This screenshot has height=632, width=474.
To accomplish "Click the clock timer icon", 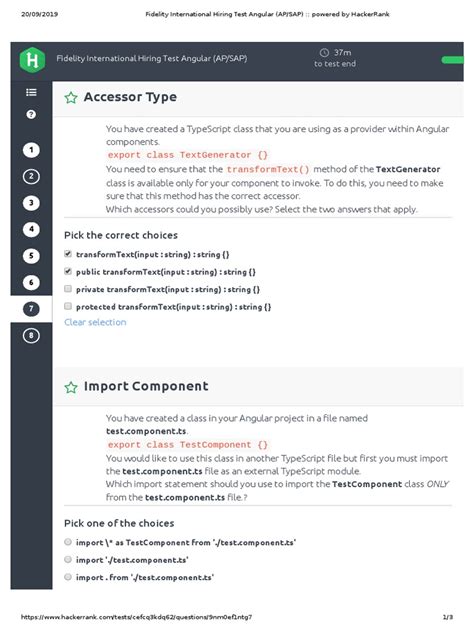I will pyautogui.click(x=324, y=52).
